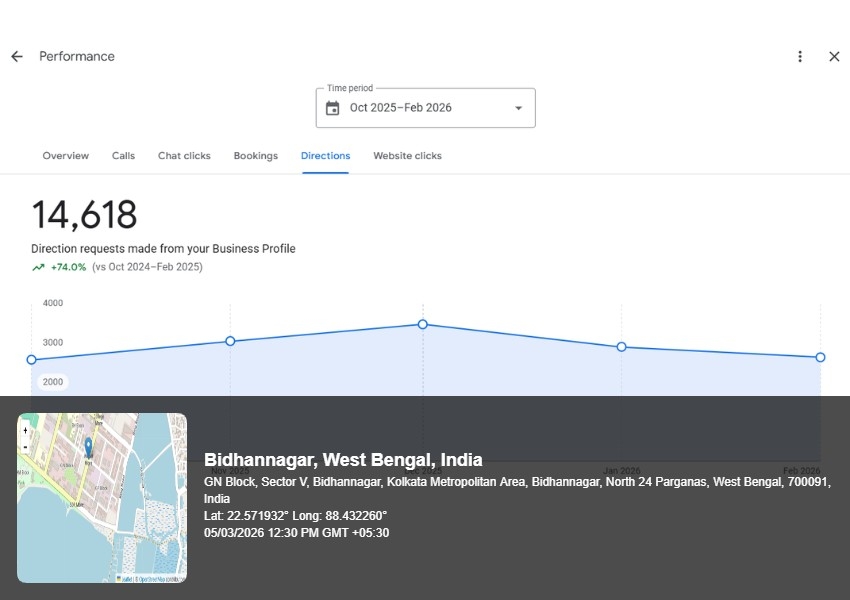This screenshot has width=850, height=600.
Task: Expand the Time period dropdown arrow
Action: tap(518, 108)
